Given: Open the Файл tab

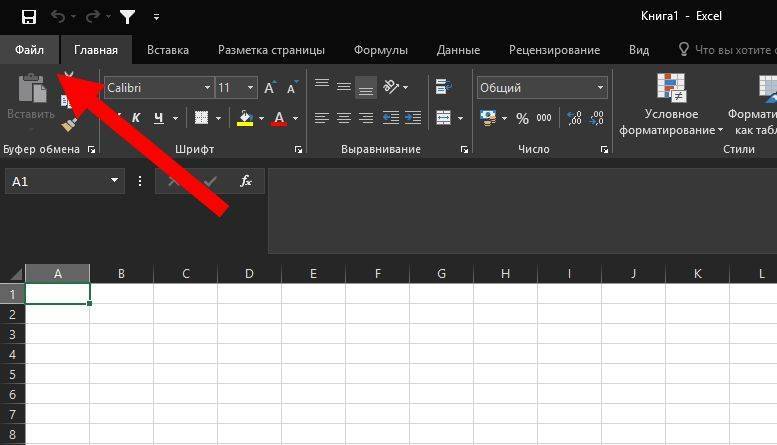Looking at the screenshot, I should coord(29,50).
